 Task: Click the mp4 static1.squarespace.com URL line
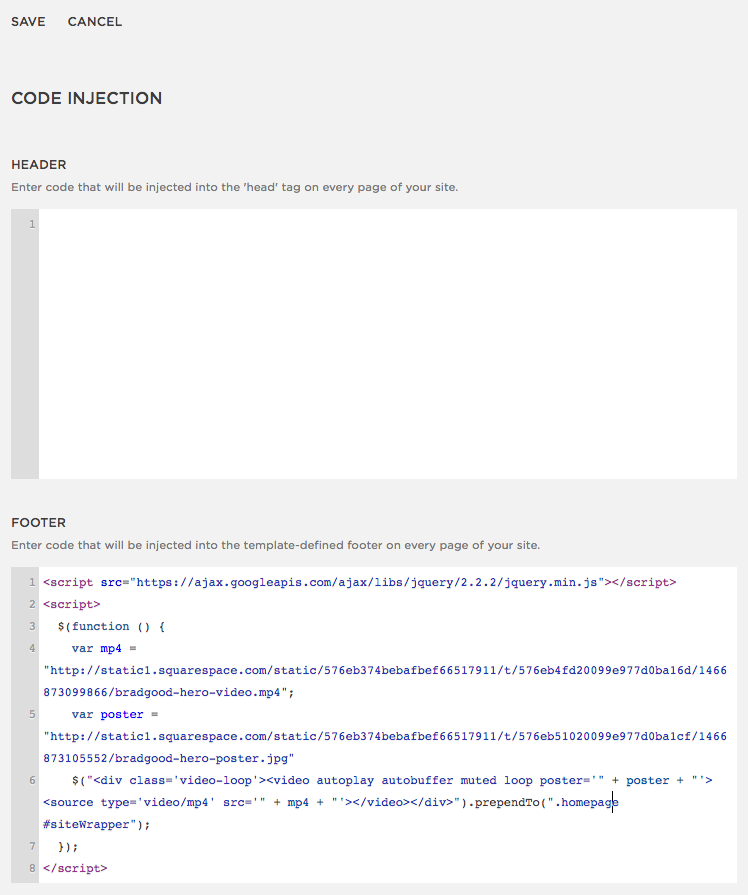tap(385, 671)
